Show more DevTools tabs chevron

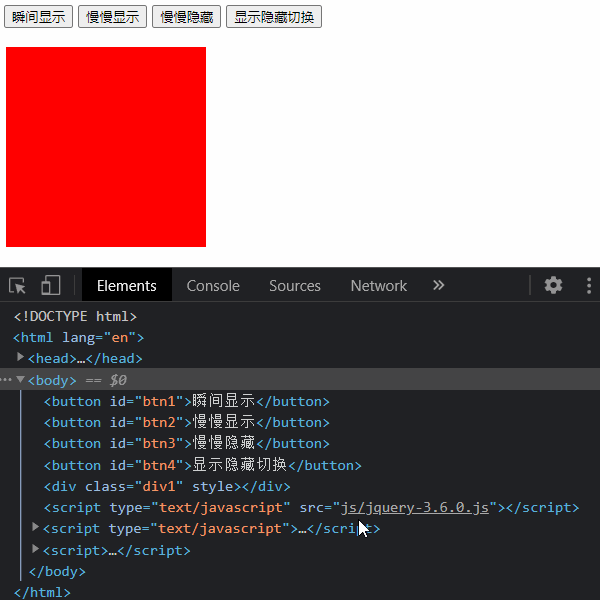point(439,285)
